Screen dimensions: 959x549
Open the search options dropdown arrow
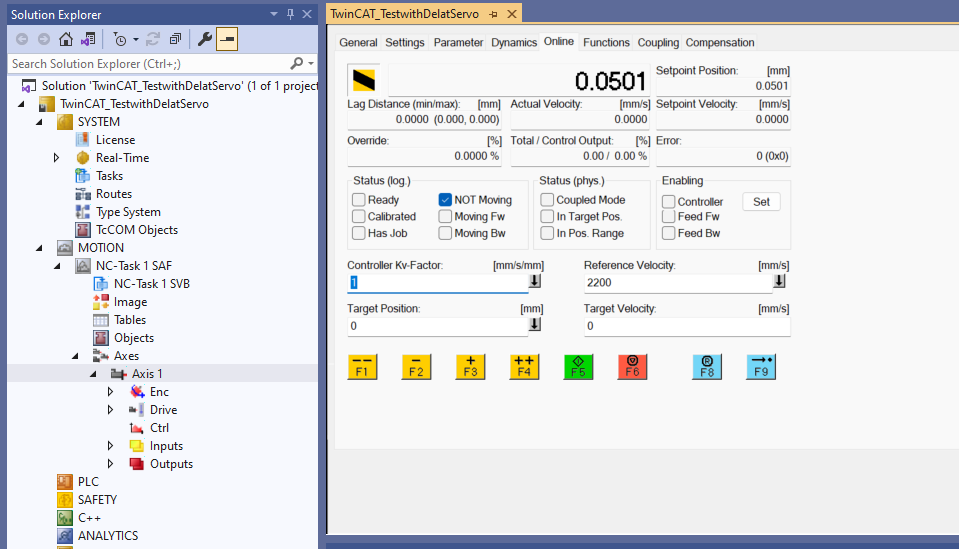[x=311, y=63]
